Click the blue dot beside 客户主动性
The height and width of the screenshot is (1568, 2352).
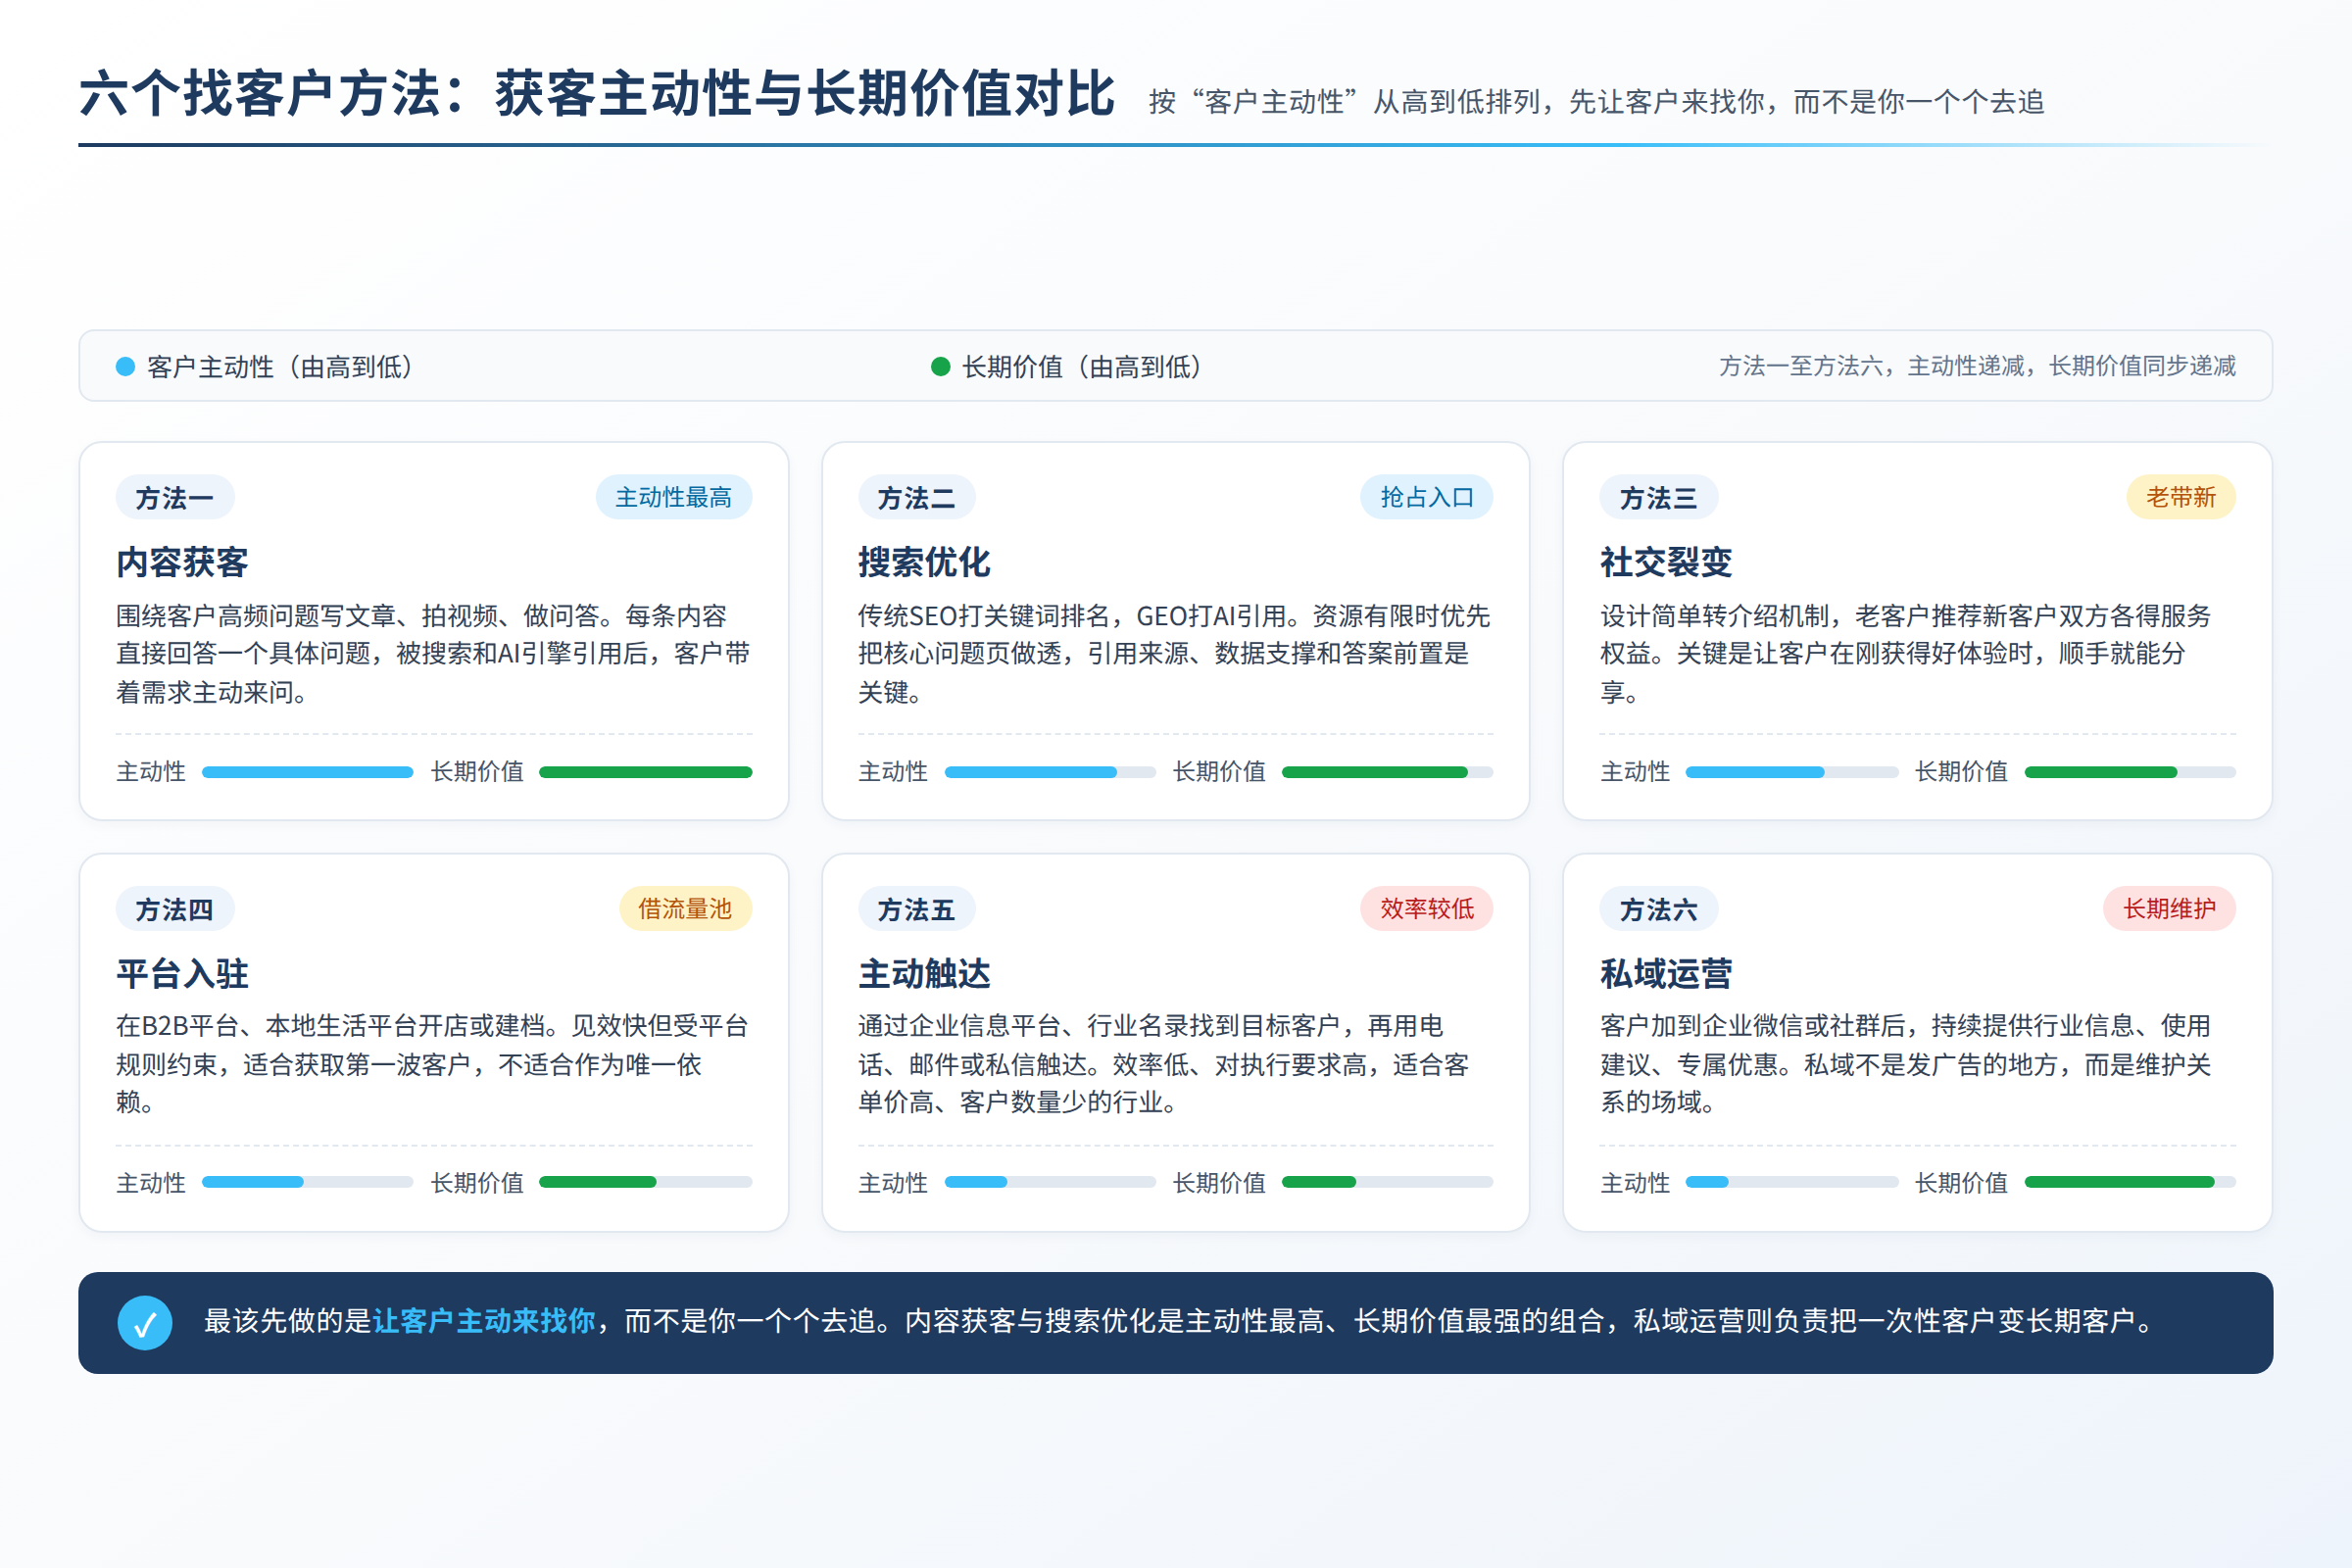(125, 366)
